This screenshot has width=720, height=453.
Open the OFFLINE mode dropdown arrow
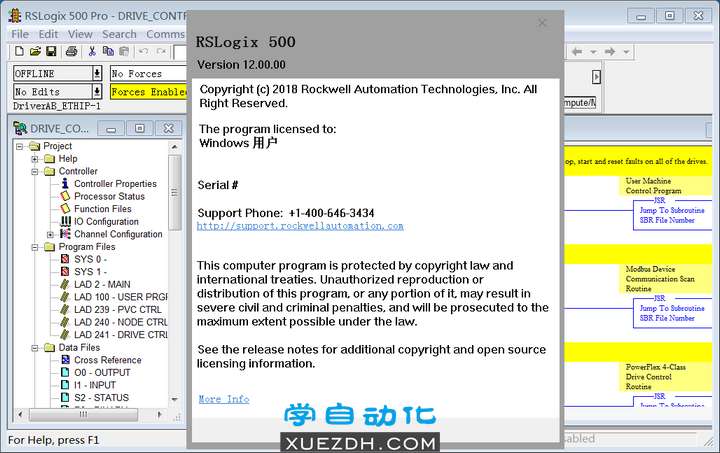point(97,73)
